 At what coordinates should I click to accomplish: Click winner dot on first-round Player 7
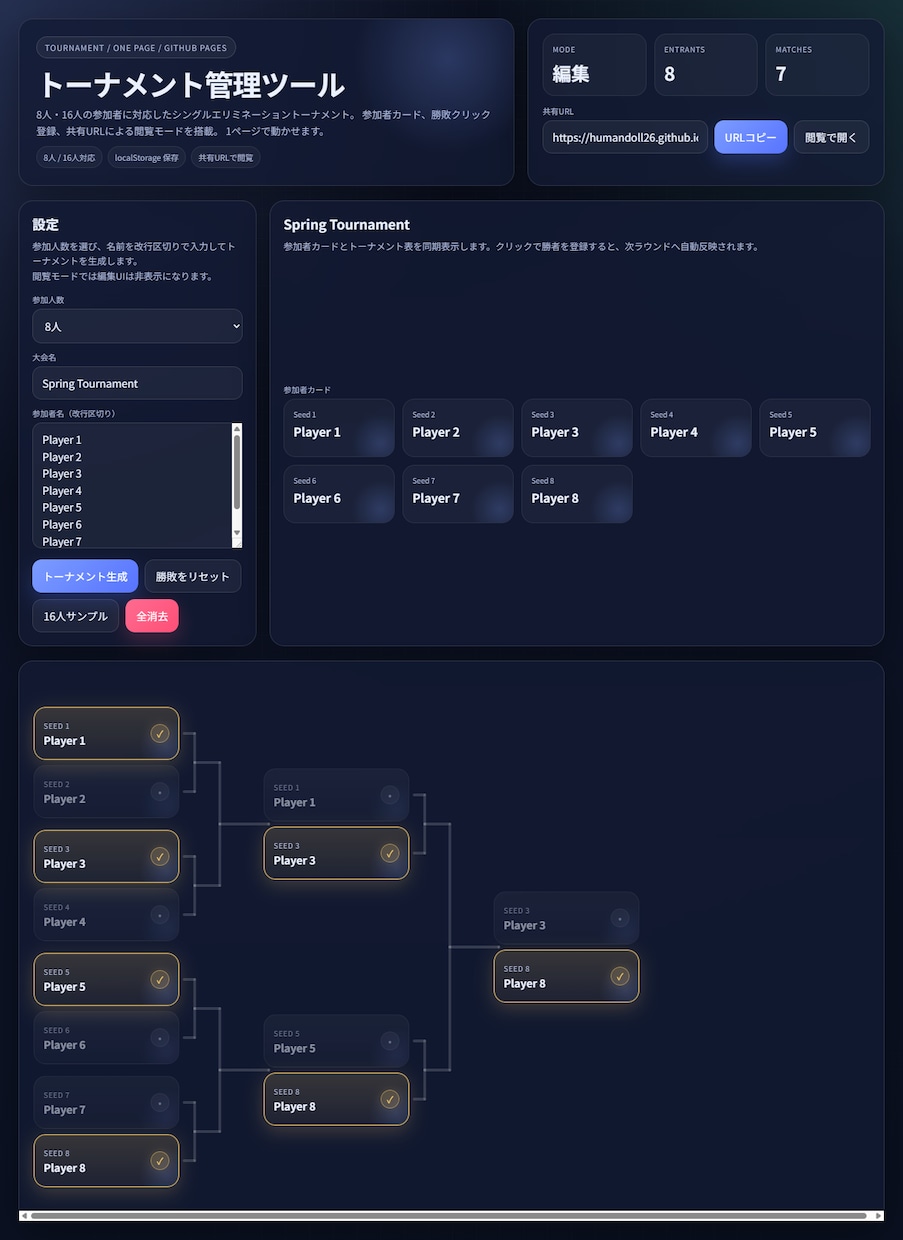click(160, 1103)
